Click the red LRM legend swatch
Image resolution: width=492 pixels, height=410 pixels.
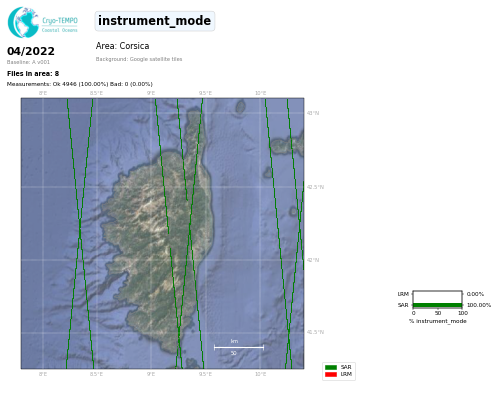tap(331, 374)
